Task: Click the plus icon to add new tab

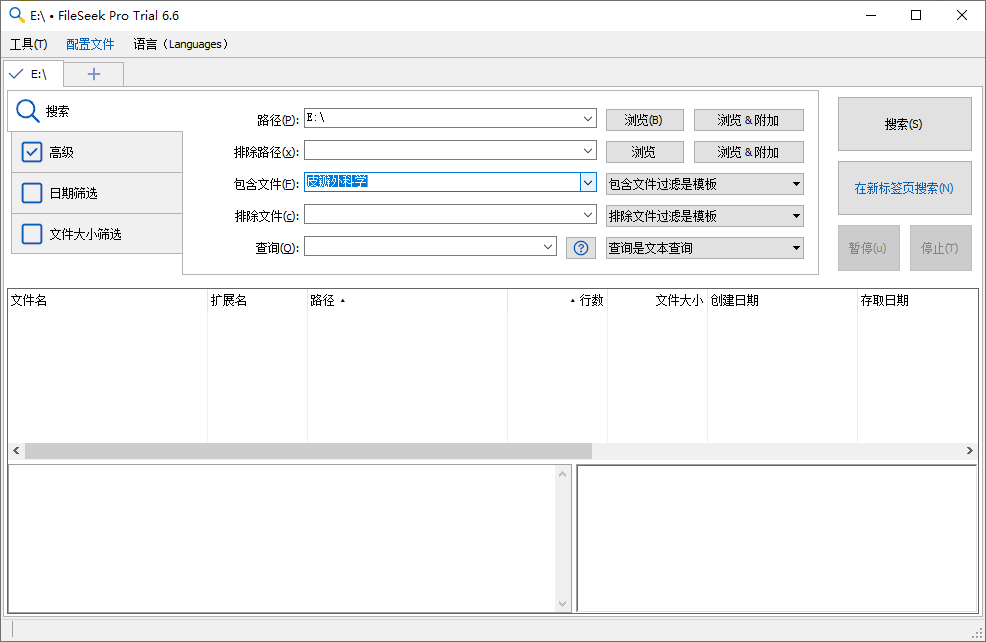Action: [x=94, y=74]
